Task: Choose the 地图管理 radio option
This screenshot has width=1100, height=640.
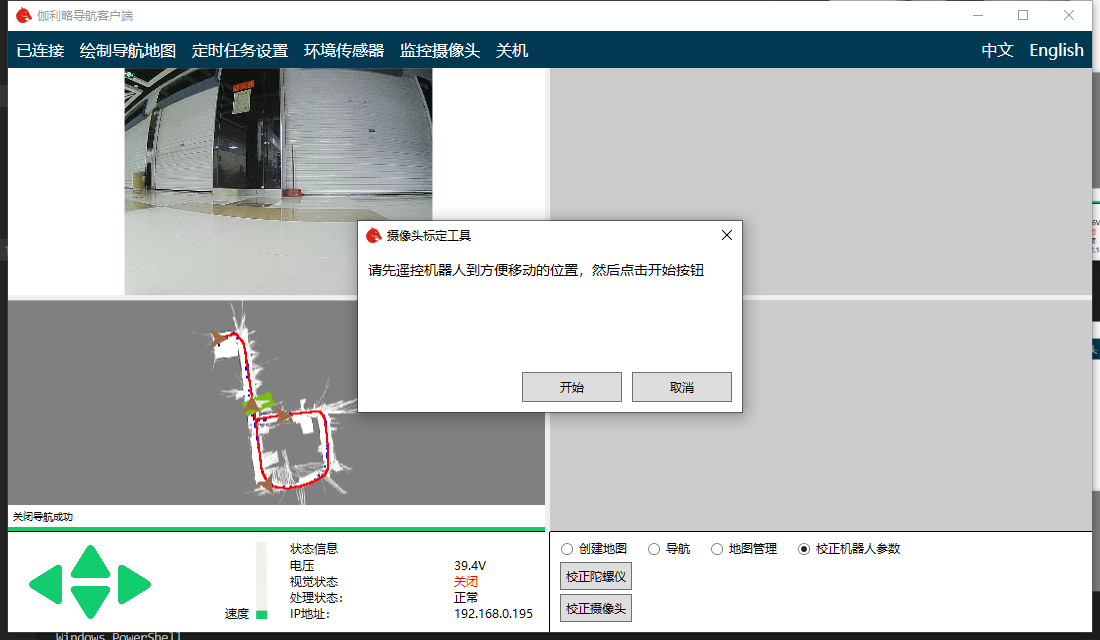Action: point(717,549)
